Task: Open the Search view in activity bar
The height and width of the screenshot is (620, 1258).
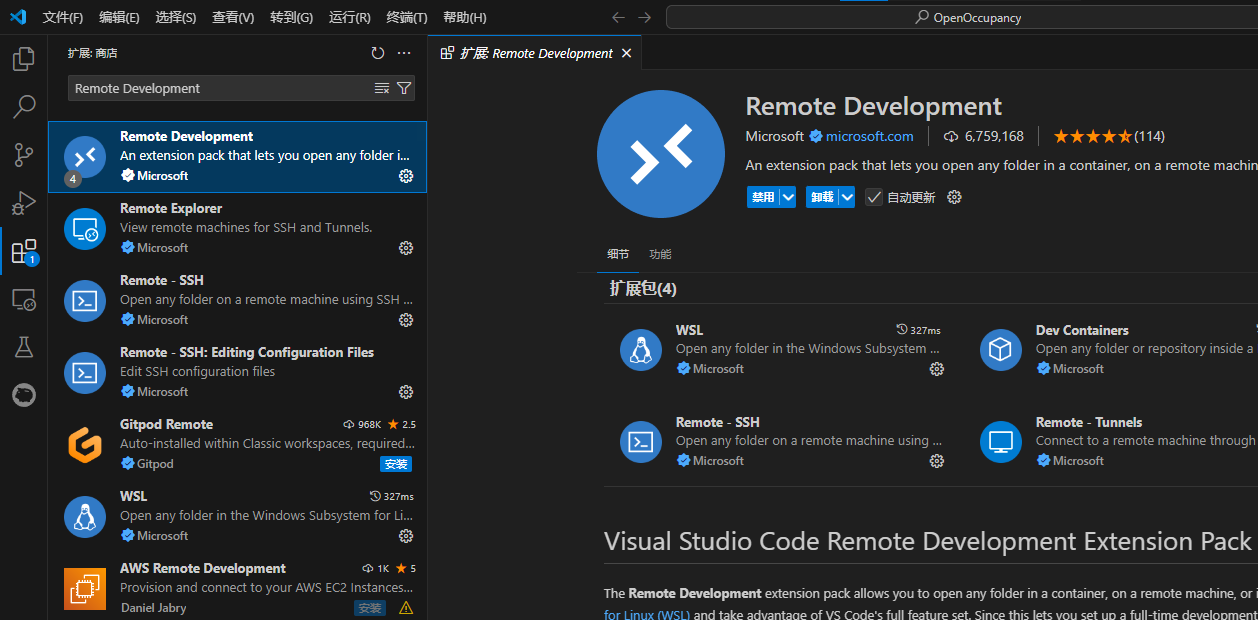Action: click(23, 107)
